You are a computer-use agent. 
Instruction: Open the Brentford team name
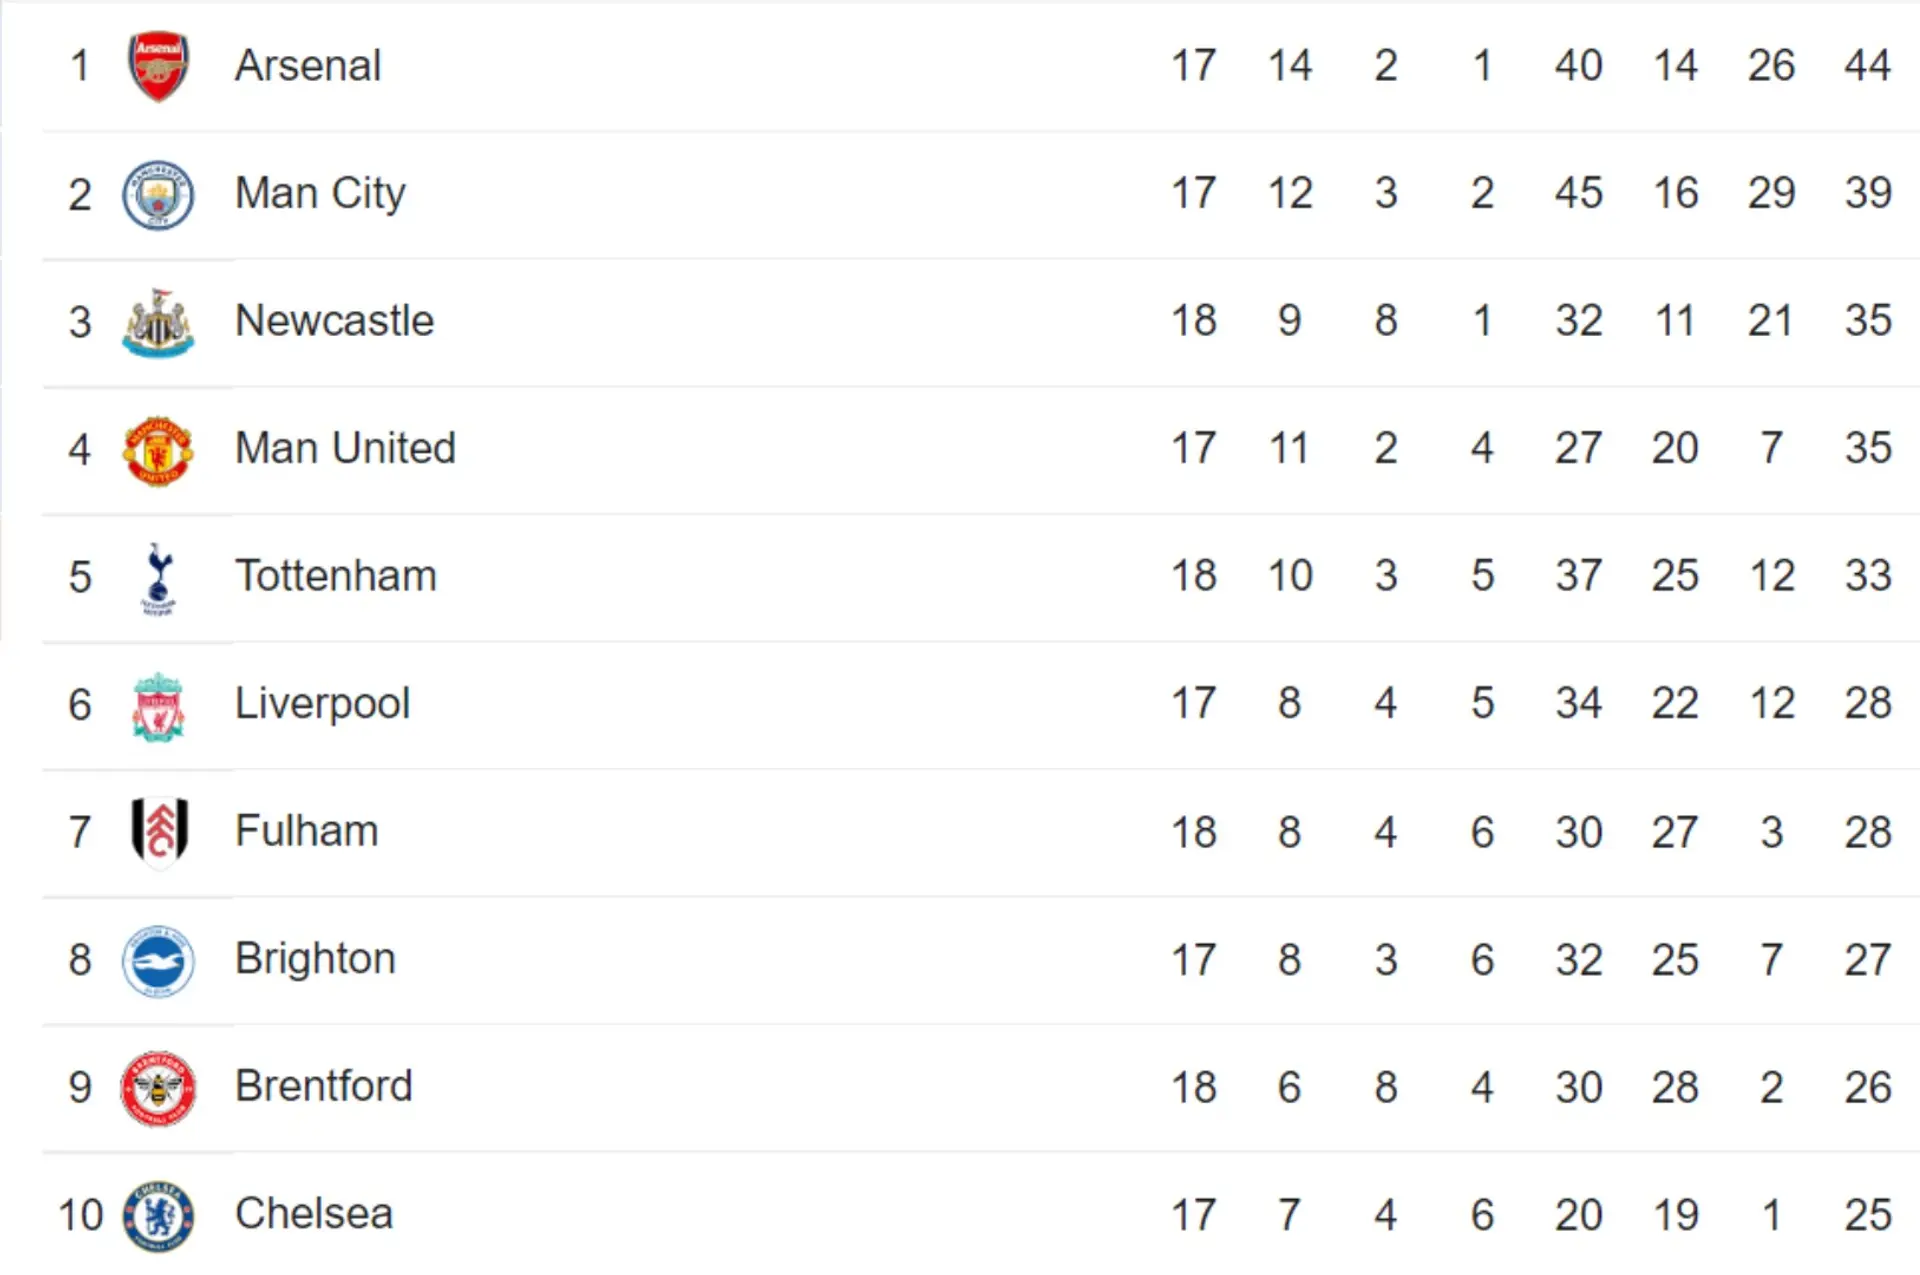[x=323, y=1086]
